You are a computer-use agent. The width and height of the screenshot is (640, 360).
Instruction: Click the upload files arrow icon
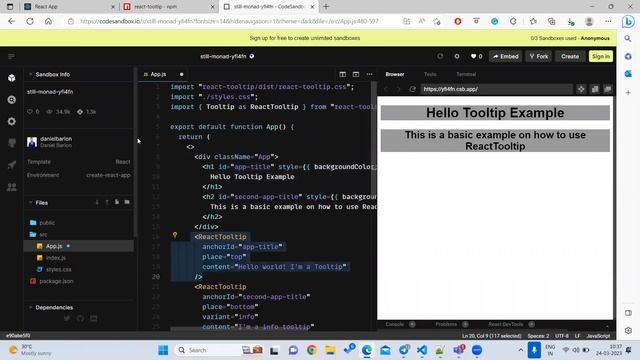(107, 202)
